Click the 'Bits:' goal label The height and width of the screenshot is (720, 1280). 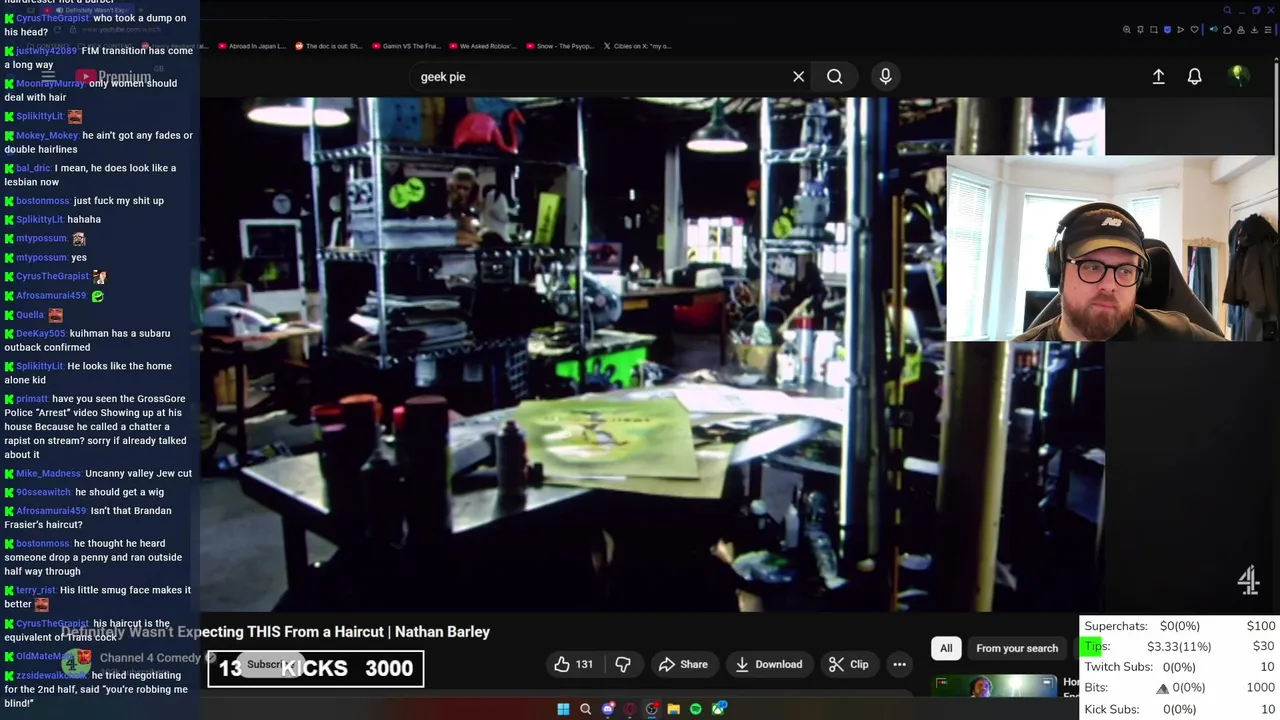[x=1096, y=688]
